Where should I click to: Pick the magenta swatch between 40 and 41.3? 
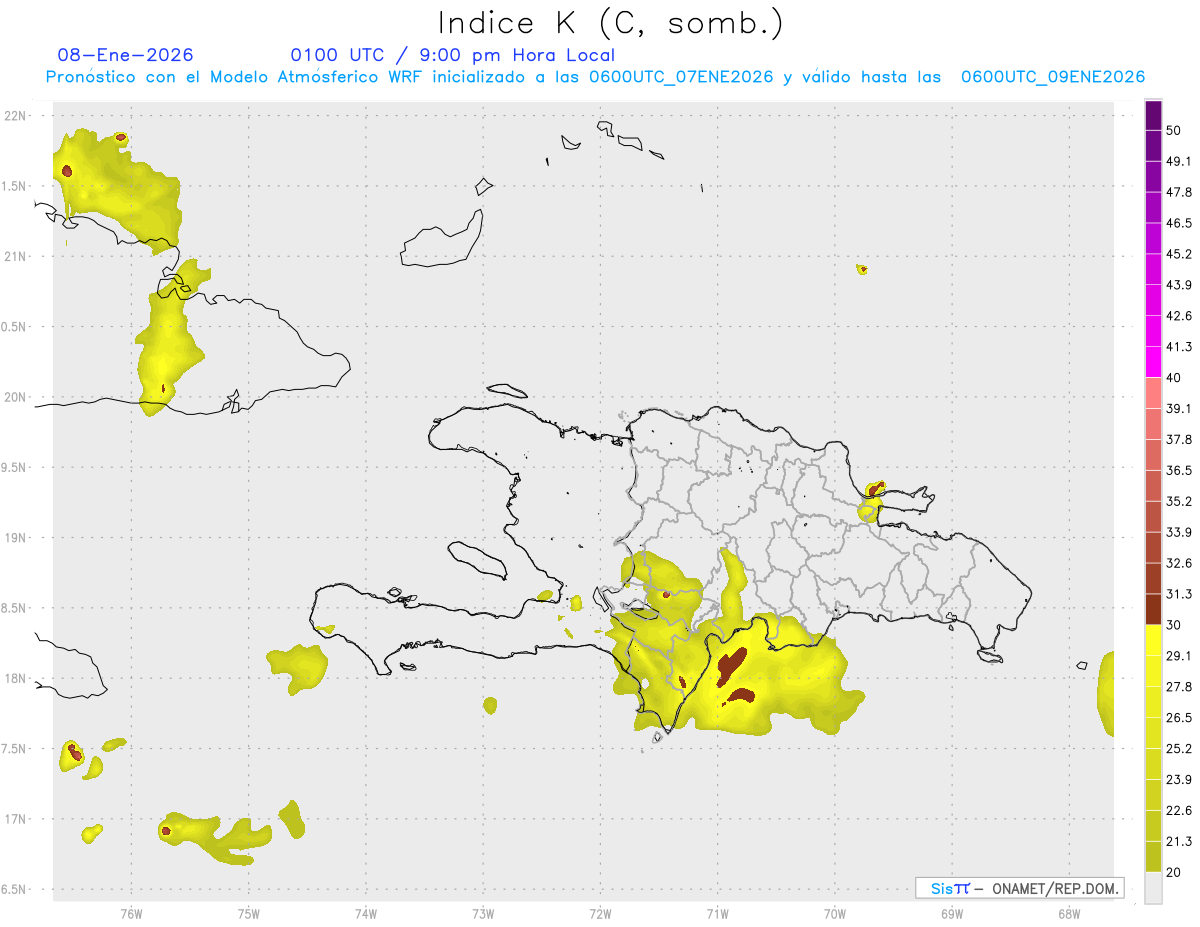1154,362
